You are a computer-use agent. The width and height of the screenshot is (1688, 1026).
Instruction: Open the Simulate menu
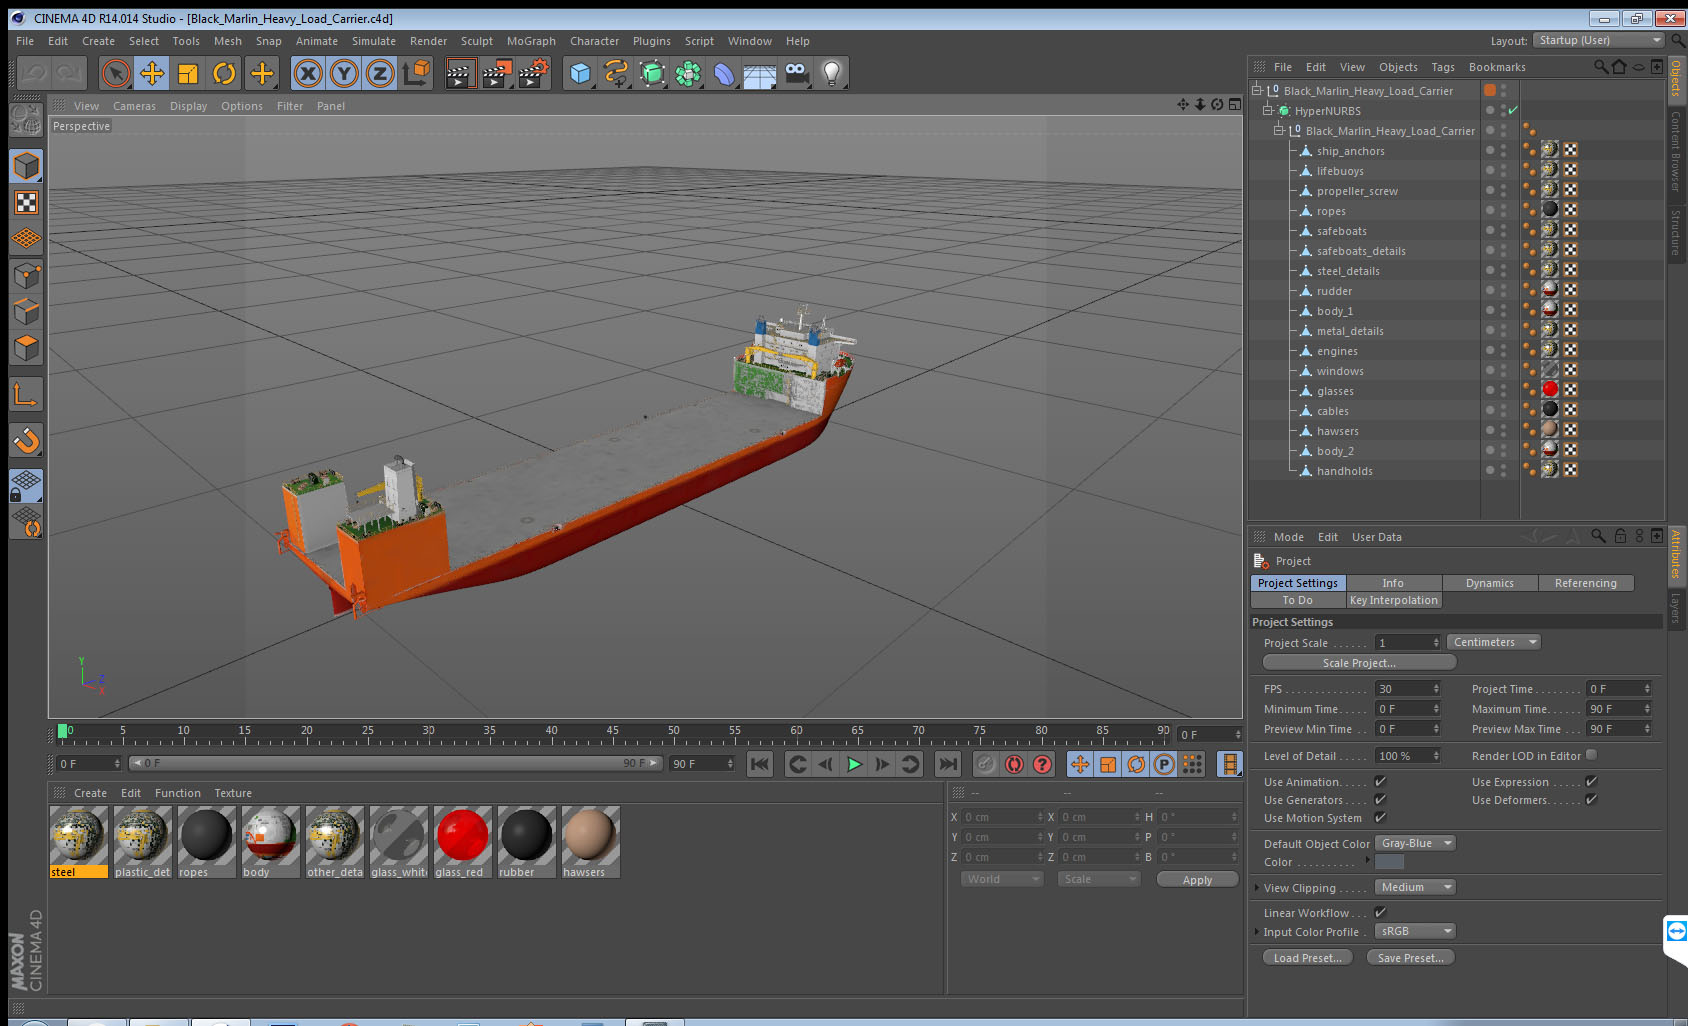tap(374, 41)
